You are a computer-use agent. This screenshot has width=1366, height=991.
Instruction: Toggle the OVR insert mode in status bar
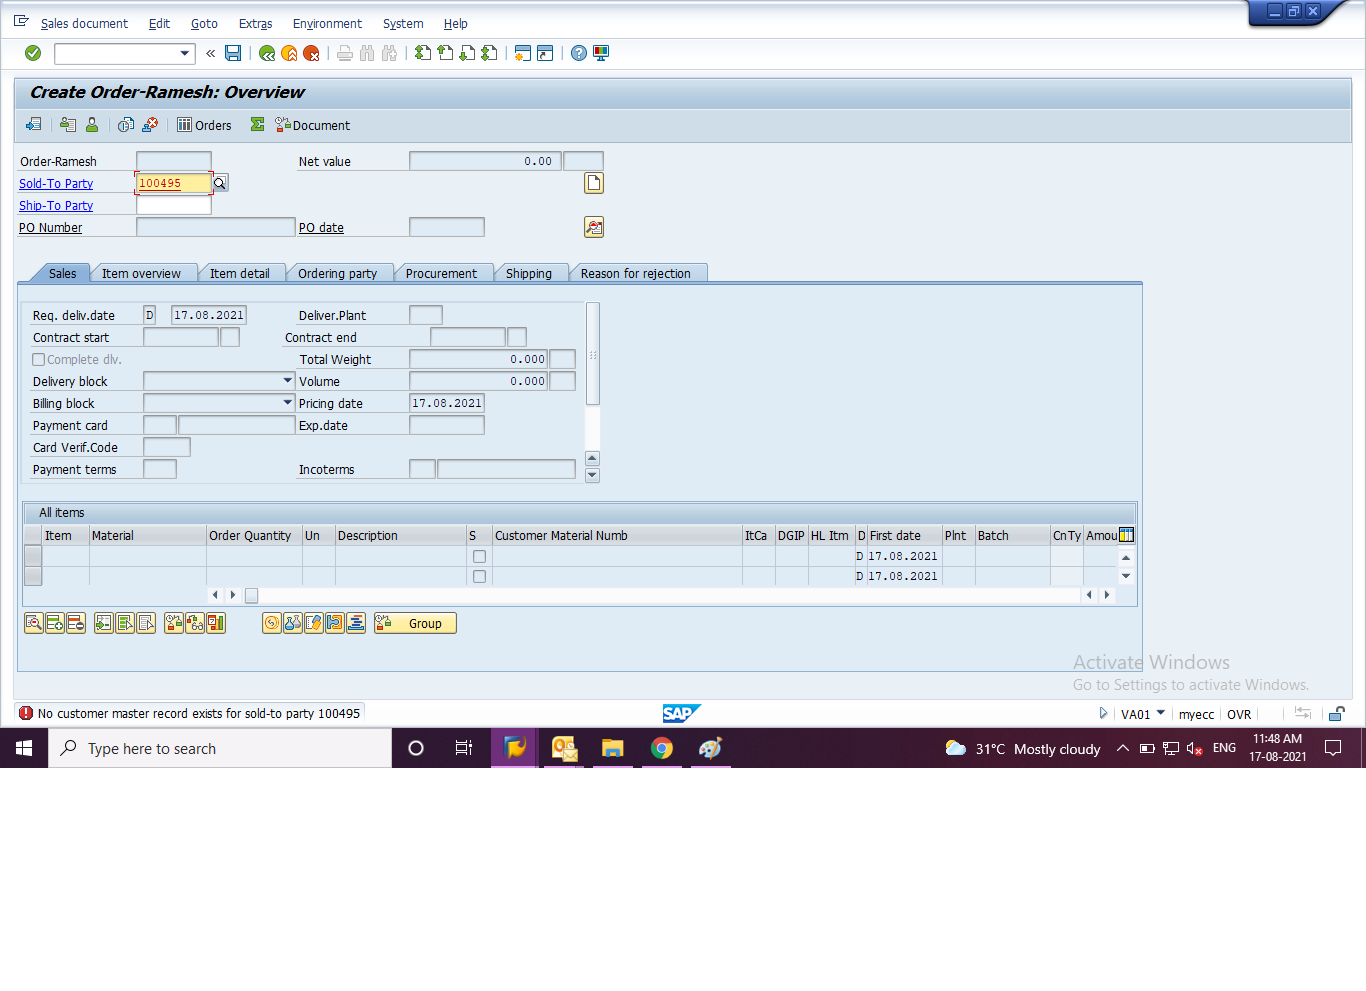point(1239,714)
